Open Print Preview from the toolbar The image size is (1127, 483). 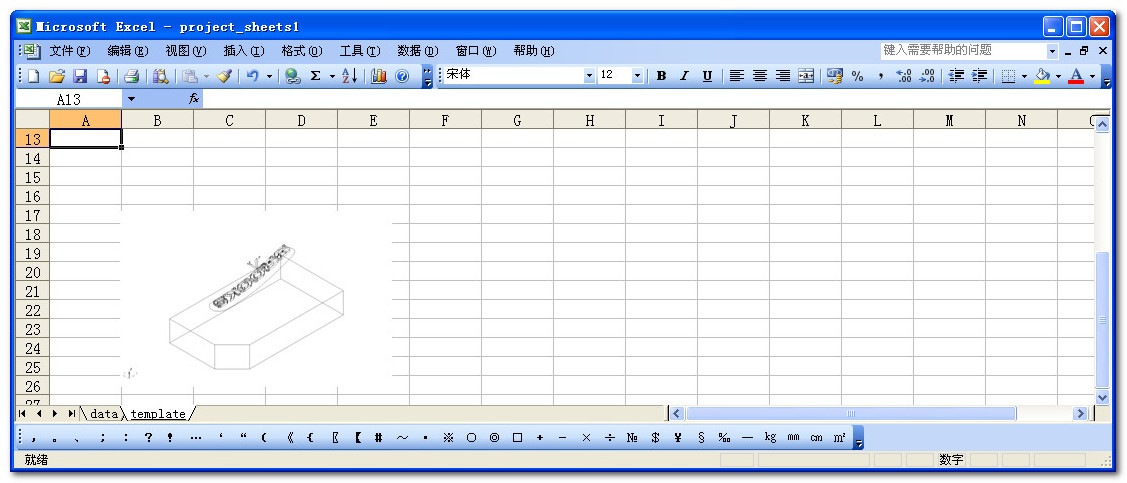point(161,76)
